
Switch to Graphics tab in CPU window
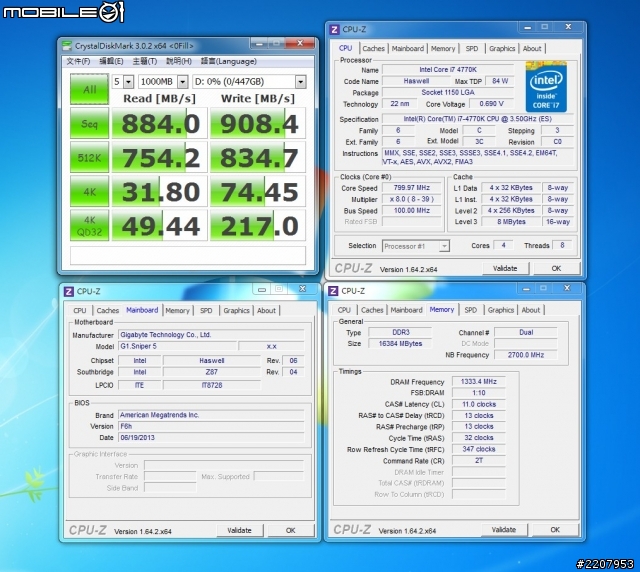click(502, 49)
